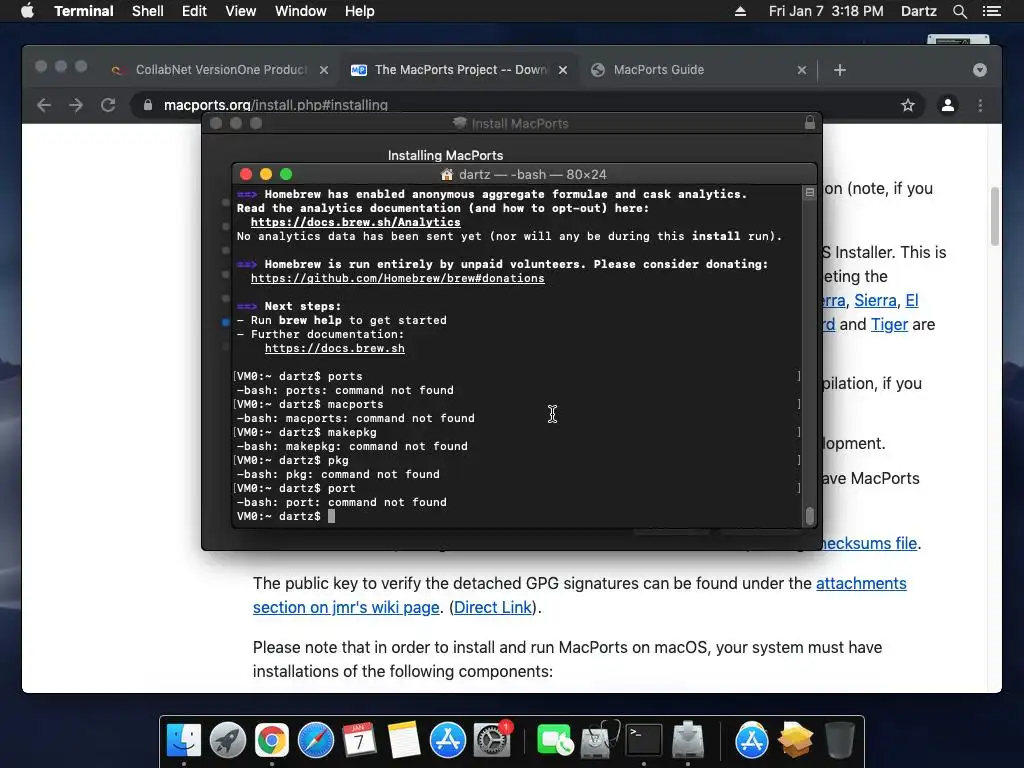The height and width of the screenshot is (768, 1024).
Task: Open Spotlight search in menu bar
Action: tap(959, 11)
